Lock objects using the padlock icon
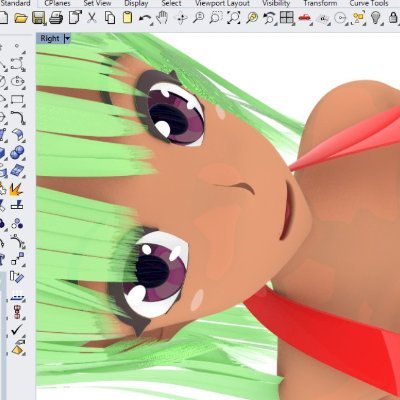The height and width of the screenshot is (400, 400). [x=394, y=17]
